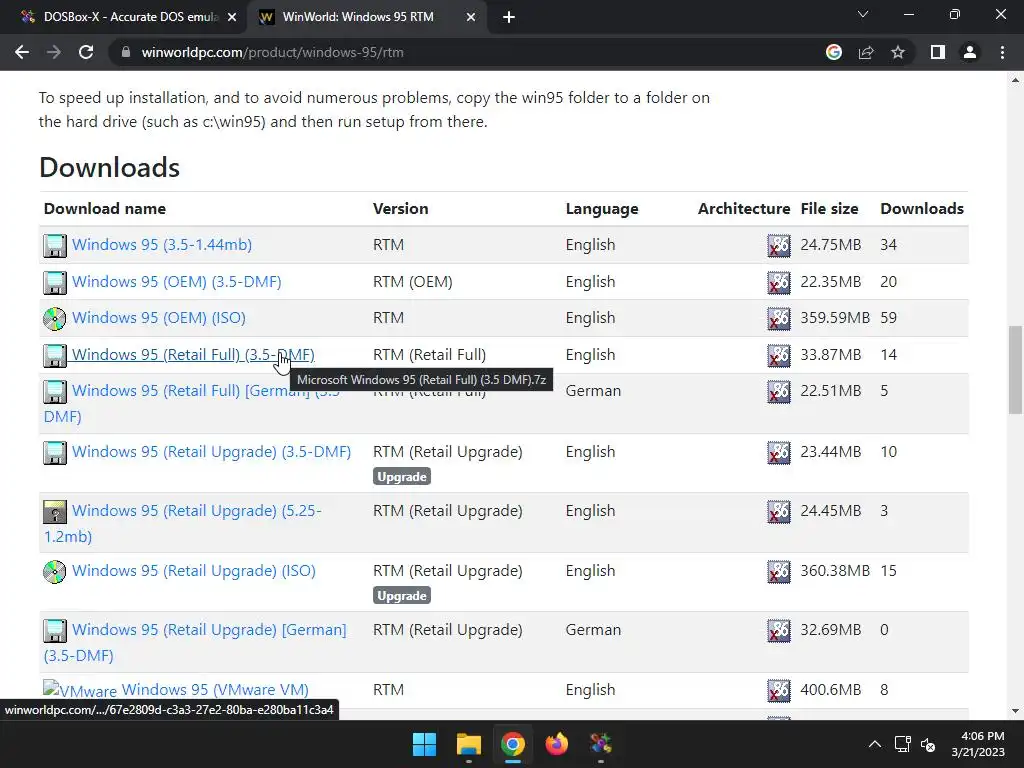Screen dimensions: 1024x768
Task: Open Windows 95 (OEM) (ISO) download
Action: (159, 318)
